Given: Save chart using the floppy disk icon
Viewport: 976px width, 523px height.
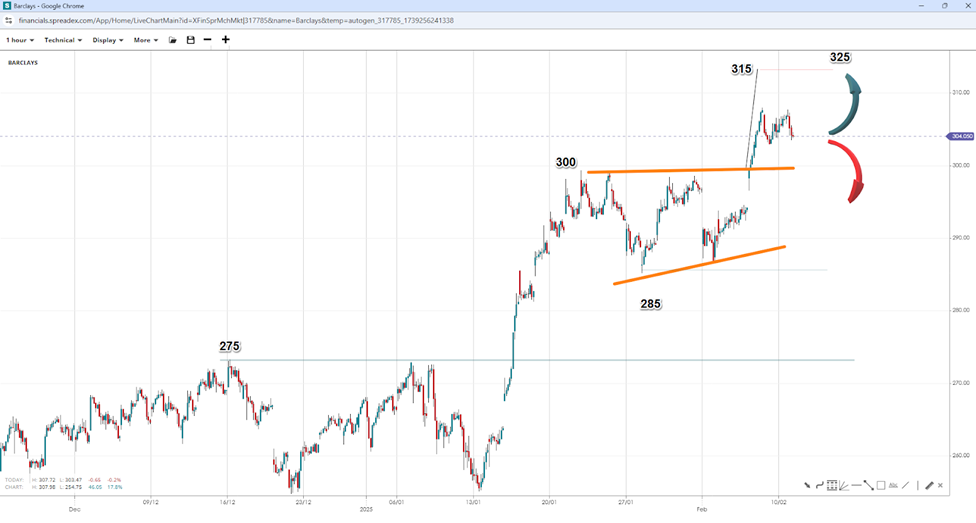Looking at the screenshot, I should click(190, 40).
